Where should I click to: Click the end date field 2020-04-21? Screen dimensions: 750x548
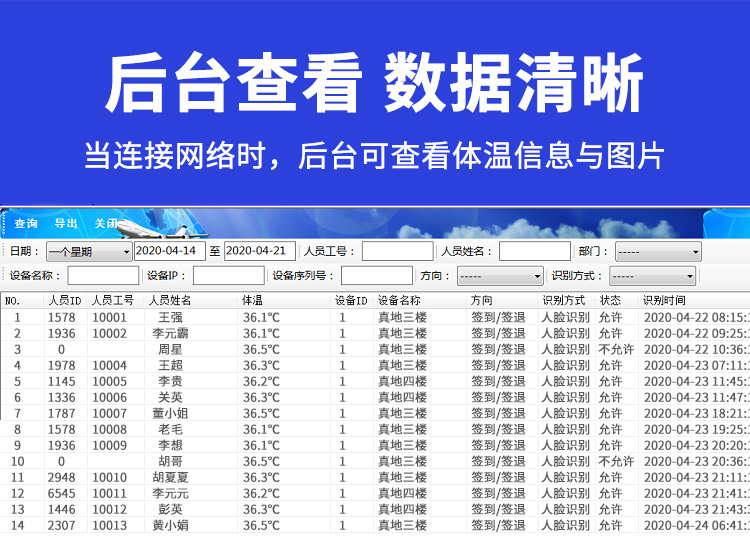(260, 251)
